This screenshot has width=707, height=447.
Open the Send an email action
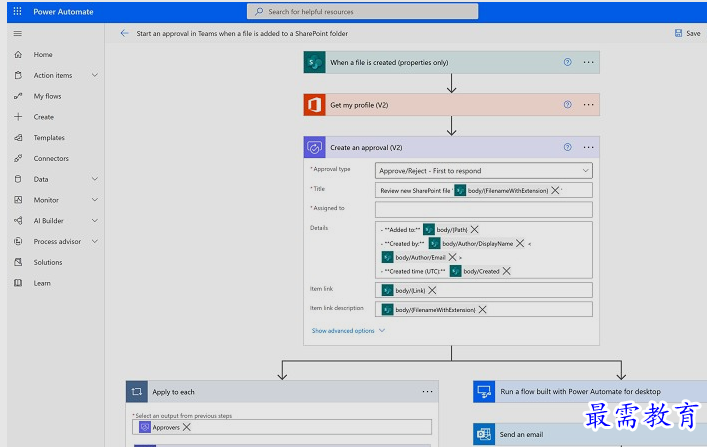590,434
